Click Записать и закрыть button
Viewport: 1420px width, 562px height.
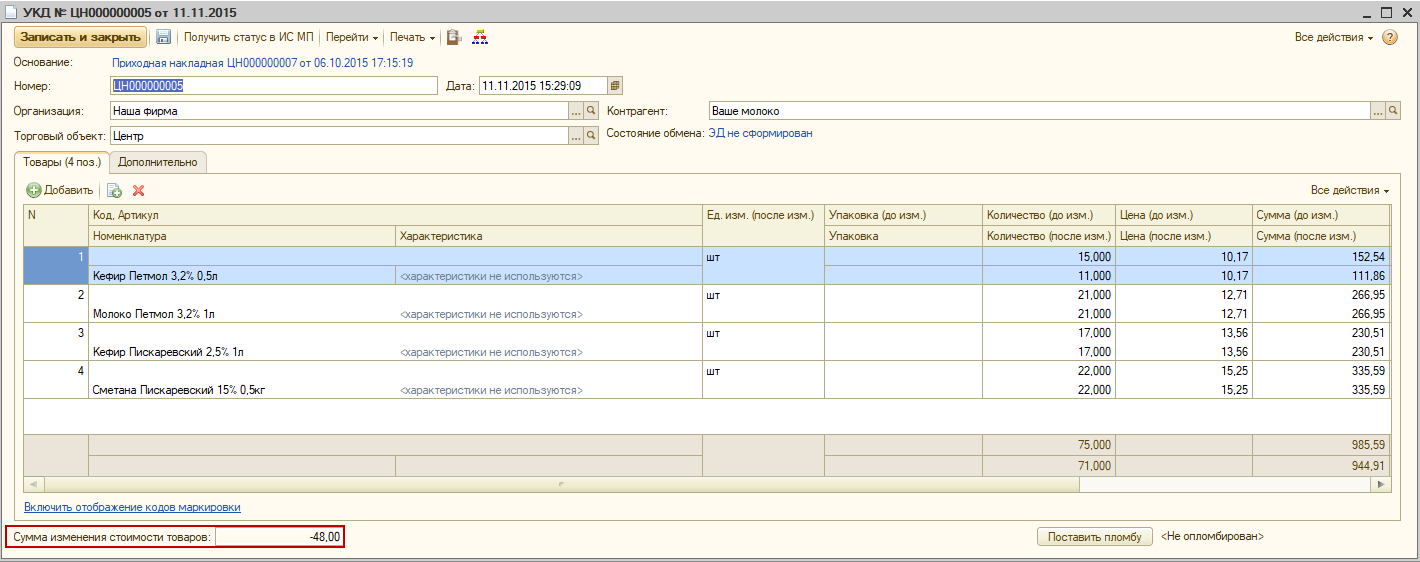(x=80, y=37)
